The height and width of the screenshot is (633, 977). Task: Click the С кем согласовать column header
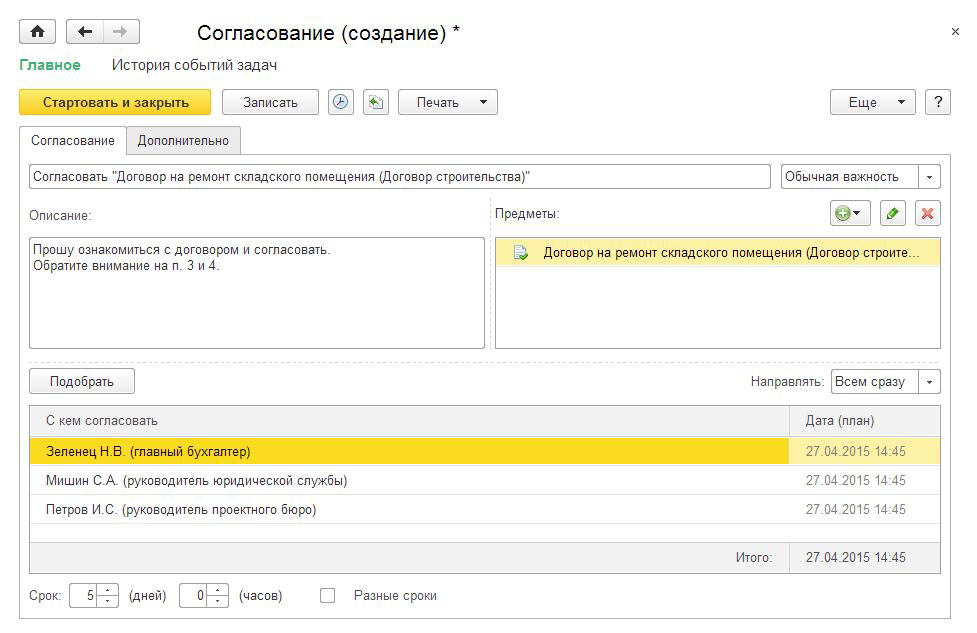tap(409, 421)
